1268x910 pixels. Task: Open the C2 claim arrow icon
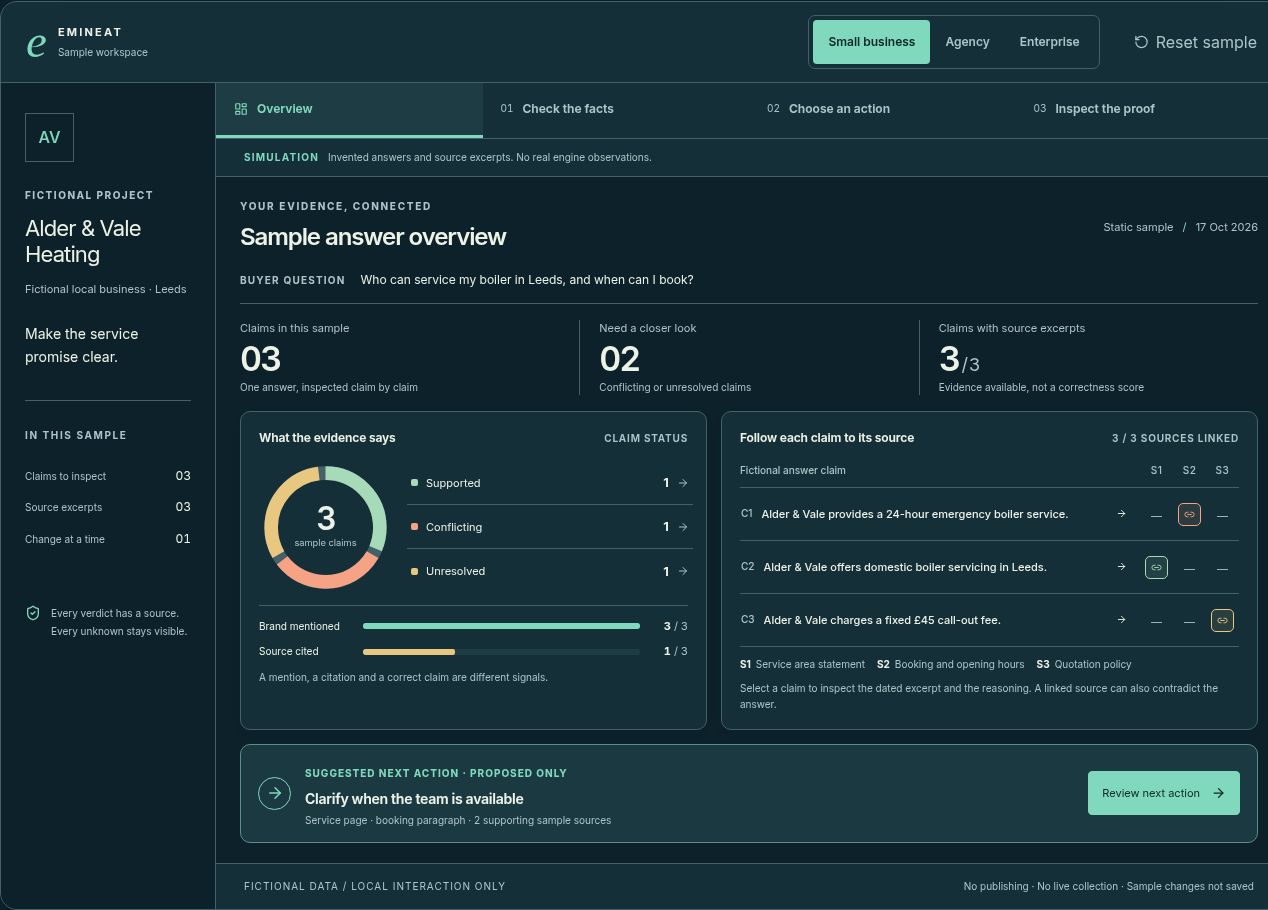point(1121,567)
